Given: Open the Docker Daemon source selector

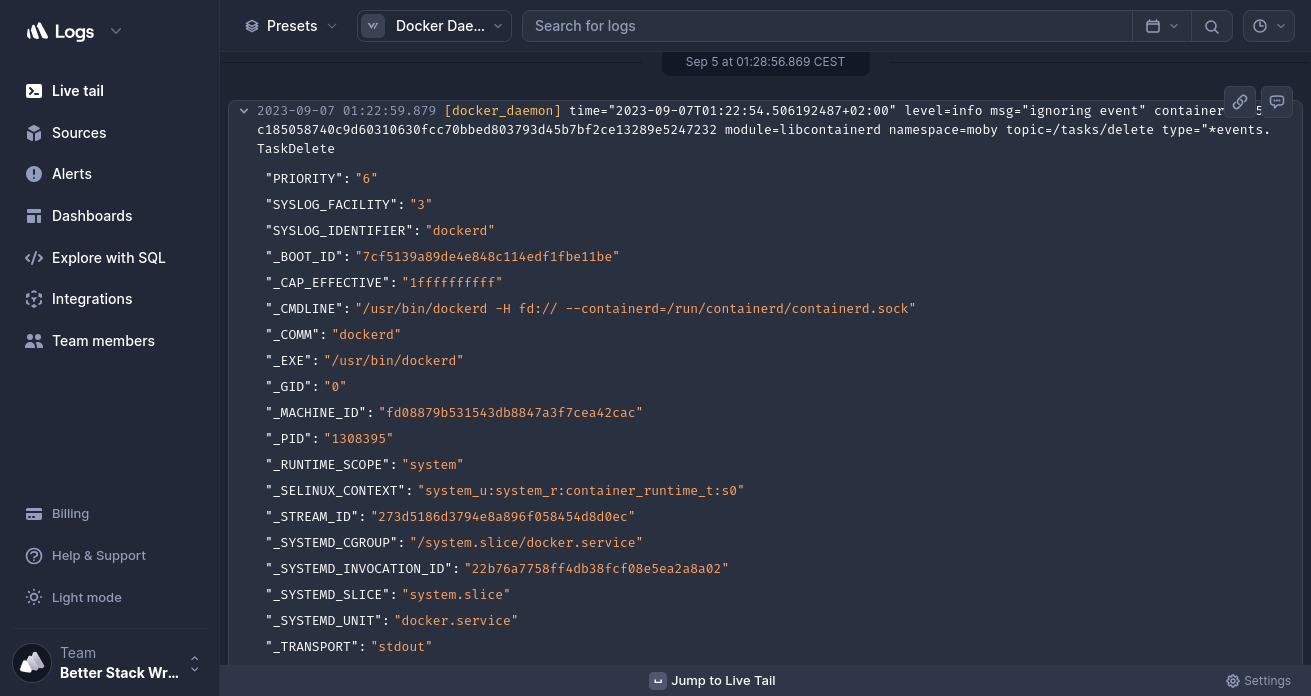Looking at the screenshot, I should pos(434,26).
